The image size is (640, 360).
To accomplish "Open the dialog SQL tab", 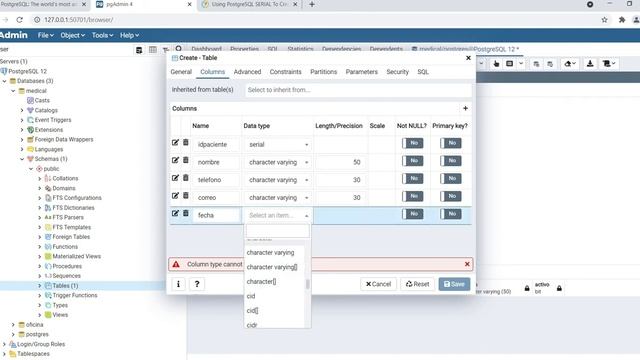I will 423,72.
